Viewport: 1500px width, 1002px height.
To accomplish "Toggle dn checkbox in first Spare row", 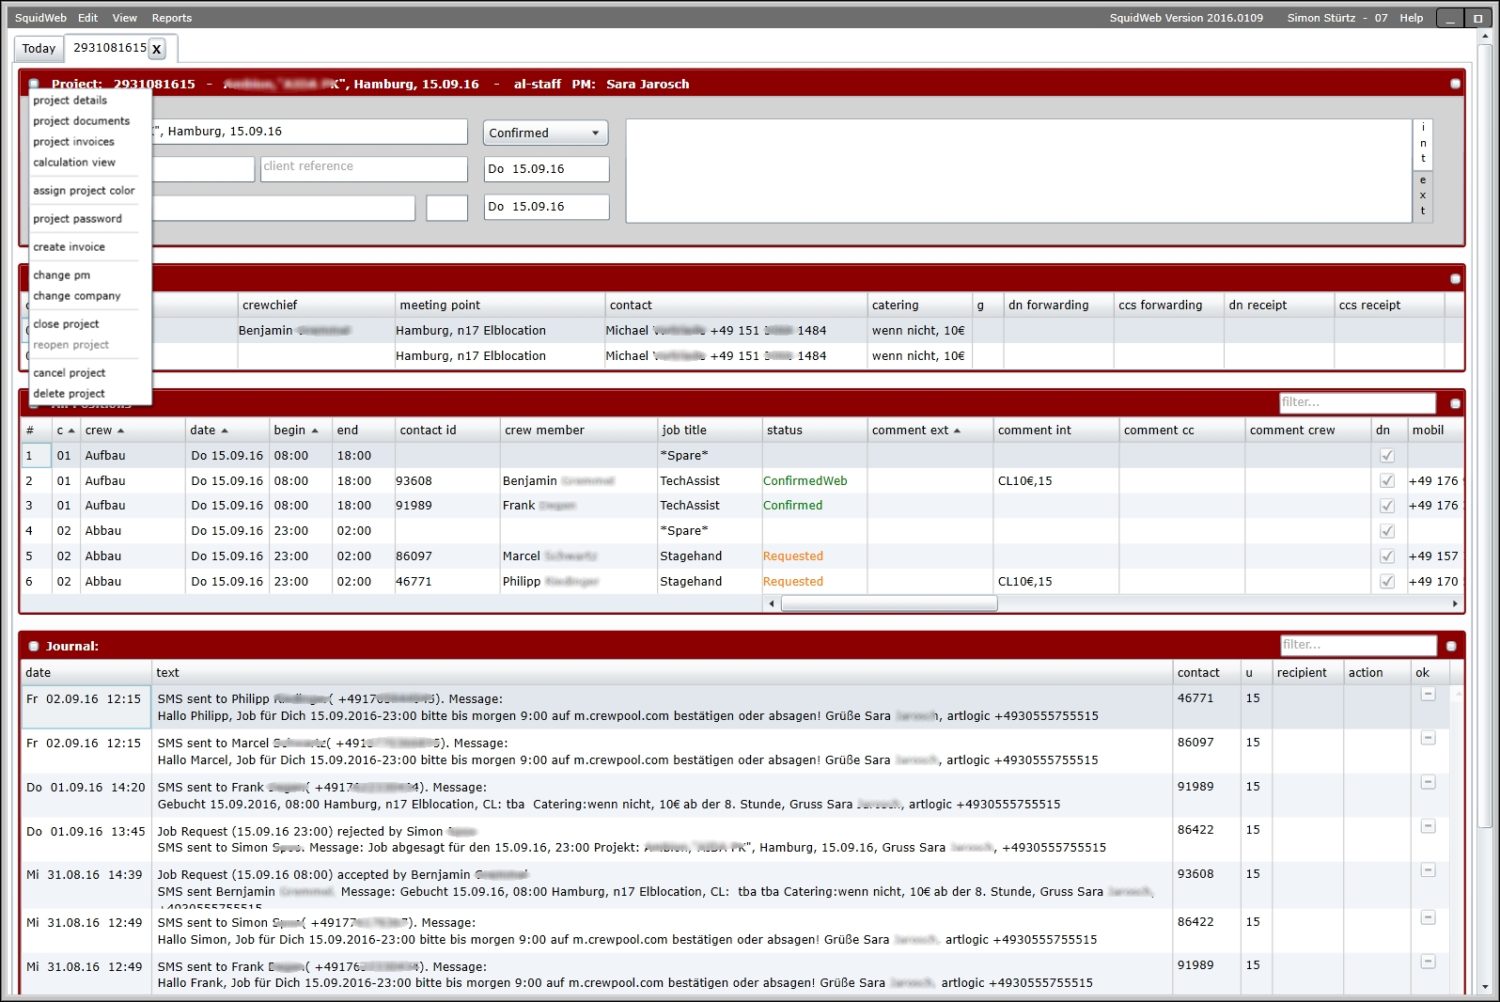I will 1387,456.
